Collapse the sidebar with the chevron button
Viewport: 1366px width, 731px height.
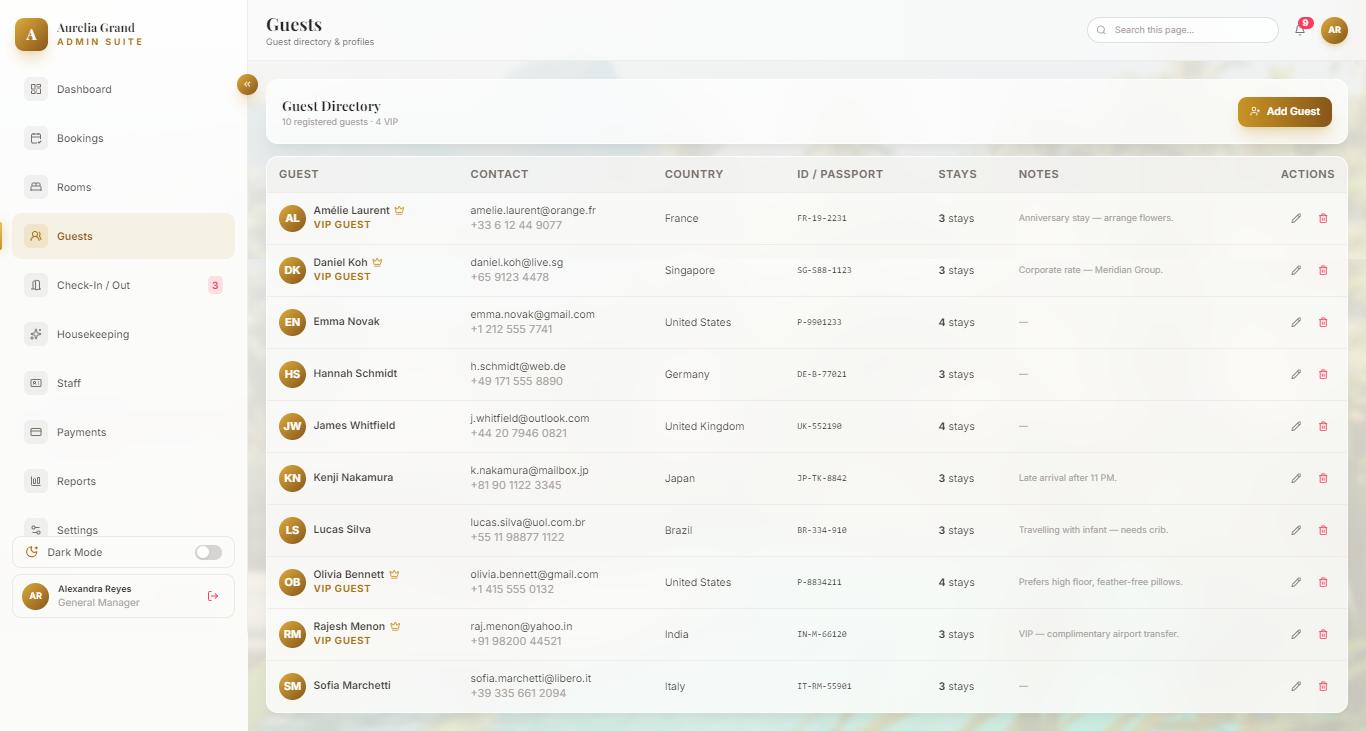tap(247, 85)
